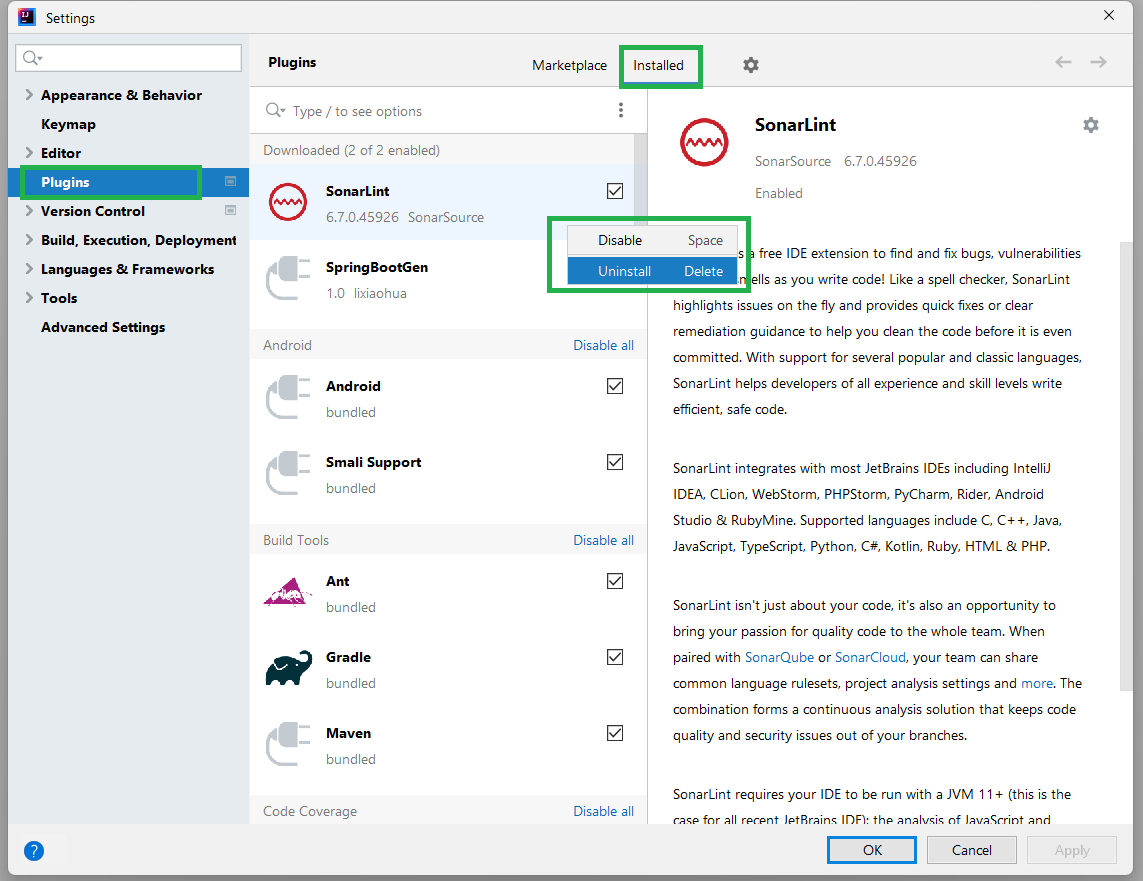Switch to the Marketplace tab
This screenshot has height=881, width=1143.
[569, 66]
